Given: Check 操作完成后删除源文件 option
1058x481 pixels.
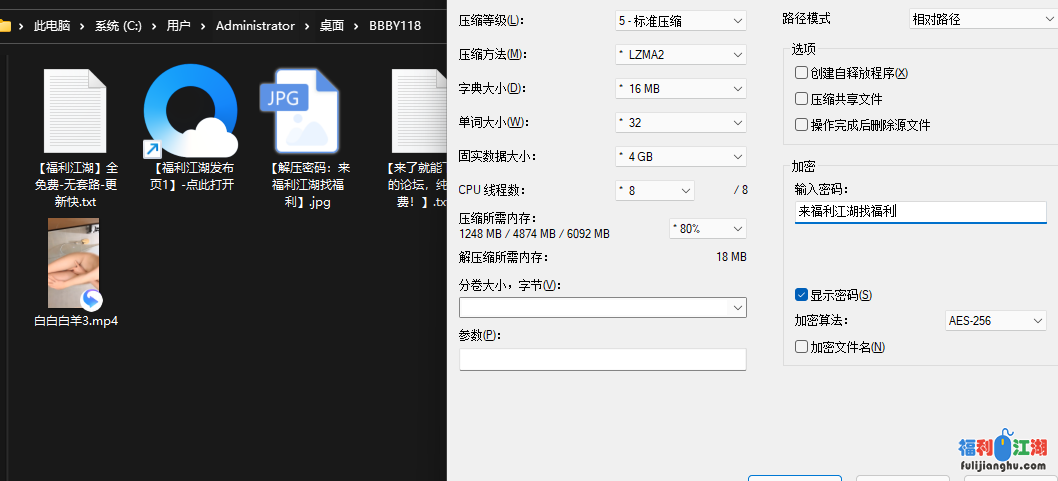Looking at the screenshot, I should click(801, 125).
